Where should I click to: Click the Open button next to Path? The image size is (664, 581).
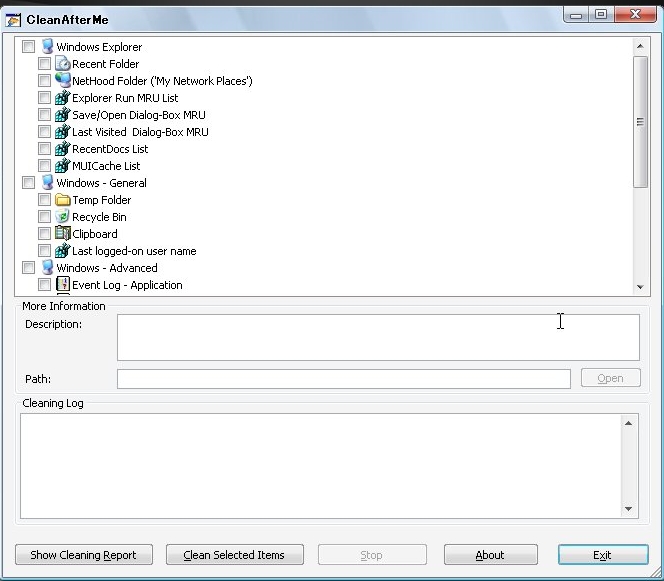click(x=610, y=378)
